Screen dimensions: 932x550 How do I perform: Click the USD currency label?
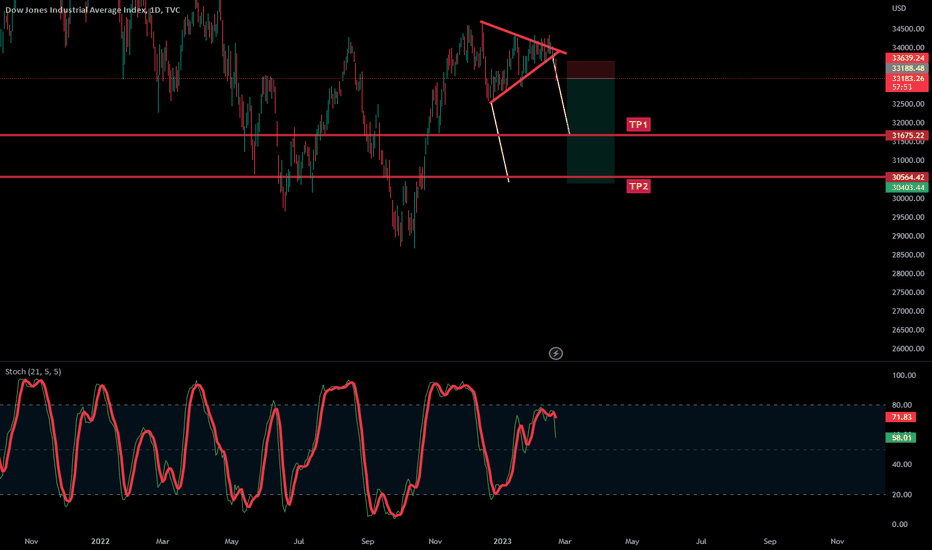click(x=899, y=8)
